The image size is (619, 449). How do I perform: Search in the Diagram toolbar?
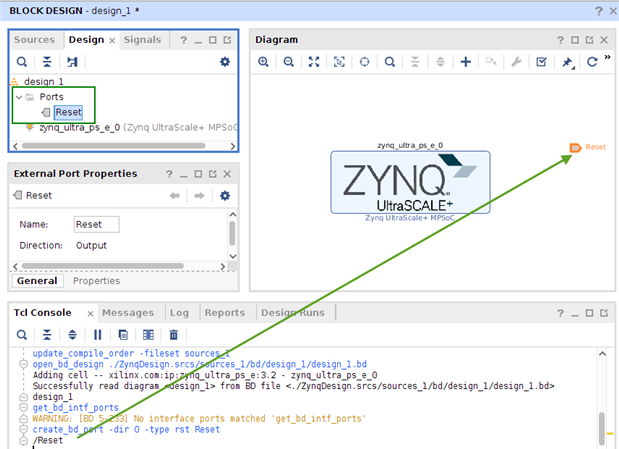(390, 62)
